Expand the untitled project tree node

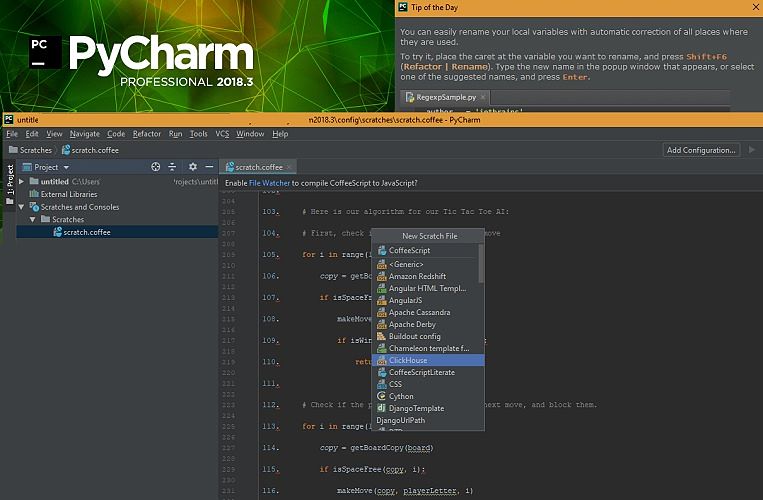click(21, 181)
